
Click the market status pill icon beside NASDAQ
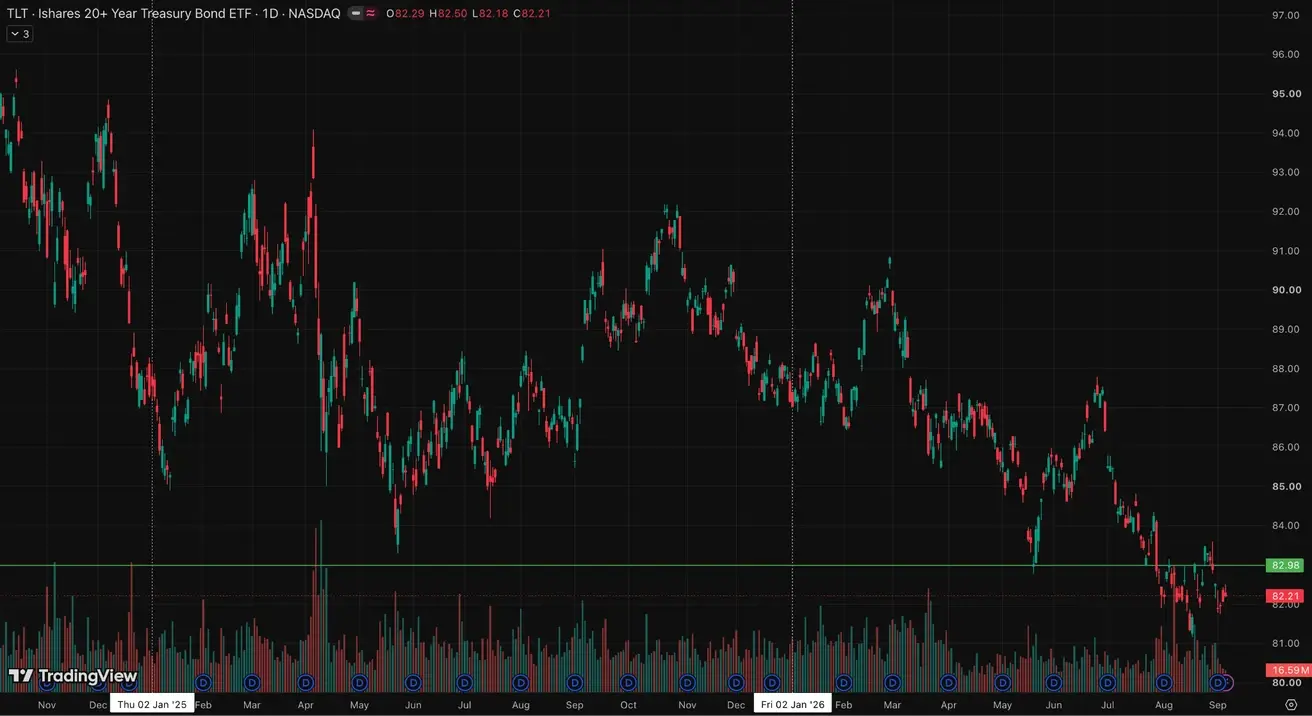pyautogui.click(x=354, y=13)
